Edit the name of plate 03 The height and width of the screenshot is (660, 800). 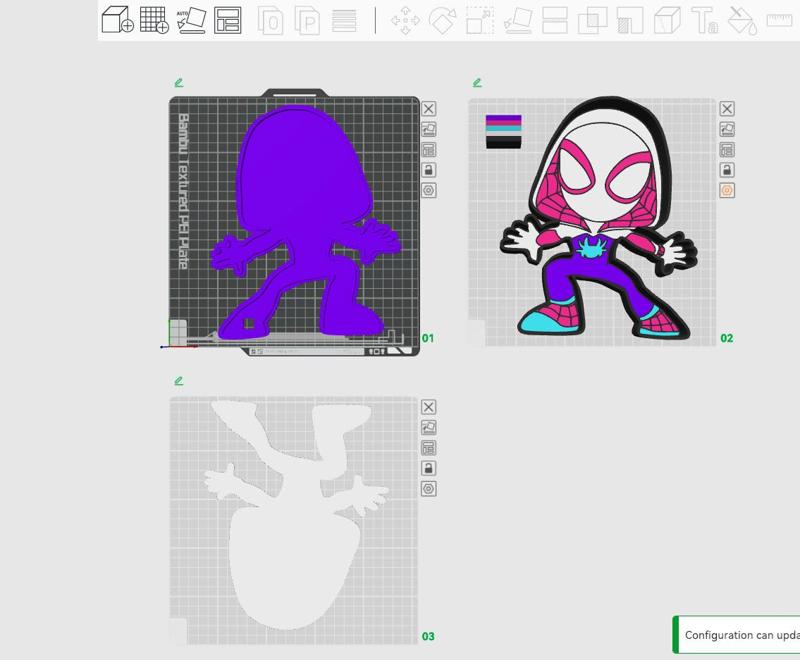pos(179,380)
